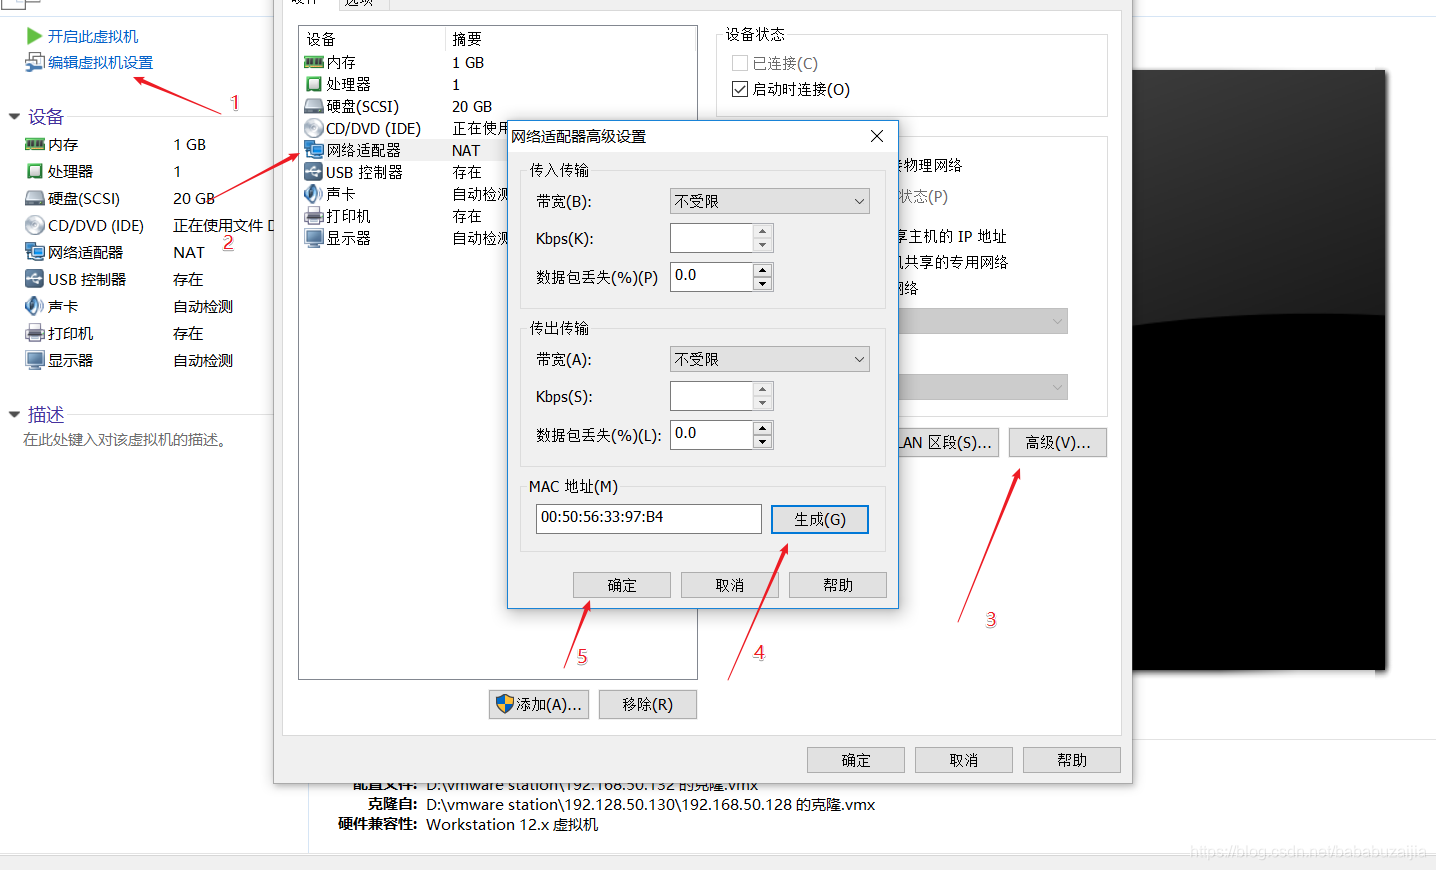1436x870 pixels.
Task: Open the 编辑虚拟机设置 link
Action: (101, 62)
